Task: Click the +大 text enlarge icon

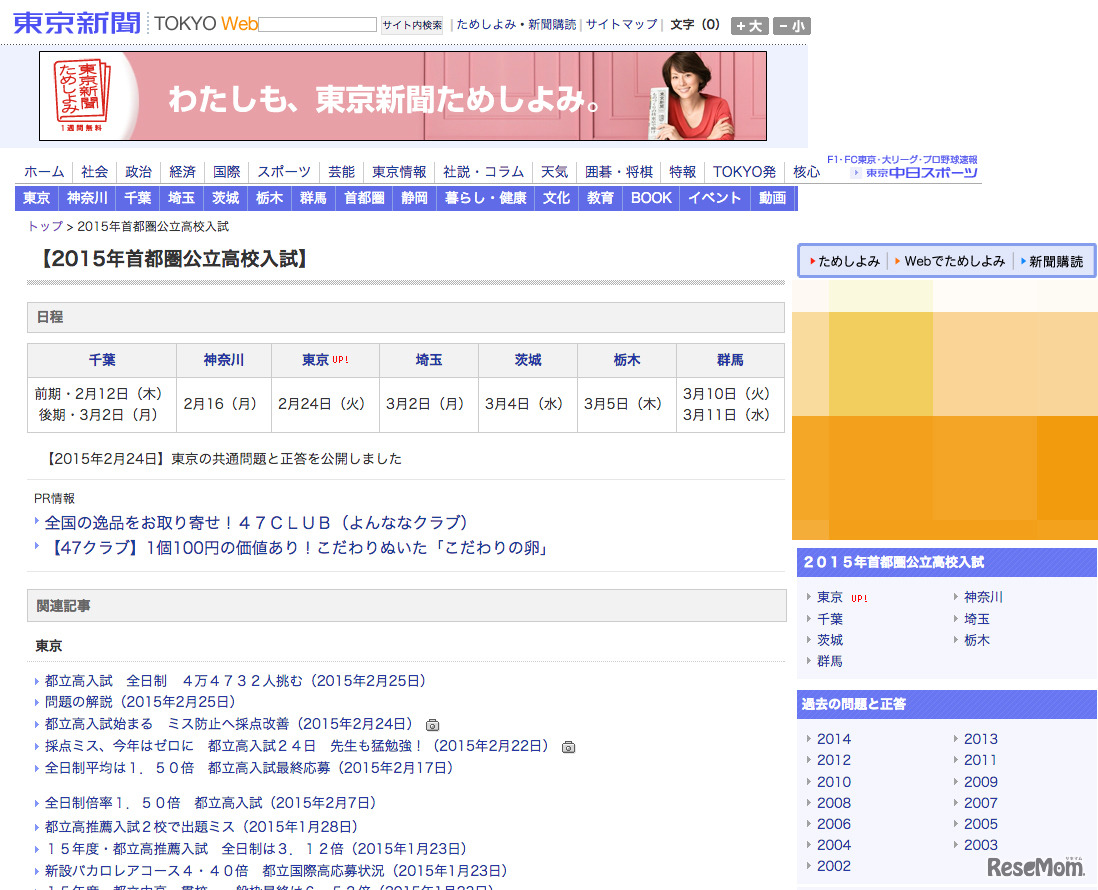Action: (748, 25)
